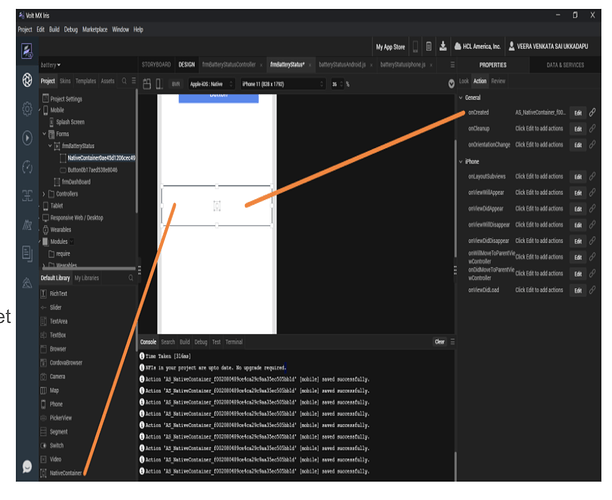This screenshot has width=612, height=500.
Task: Open the performance gauge icon in sidebar
Action: (x=27, y=167)
